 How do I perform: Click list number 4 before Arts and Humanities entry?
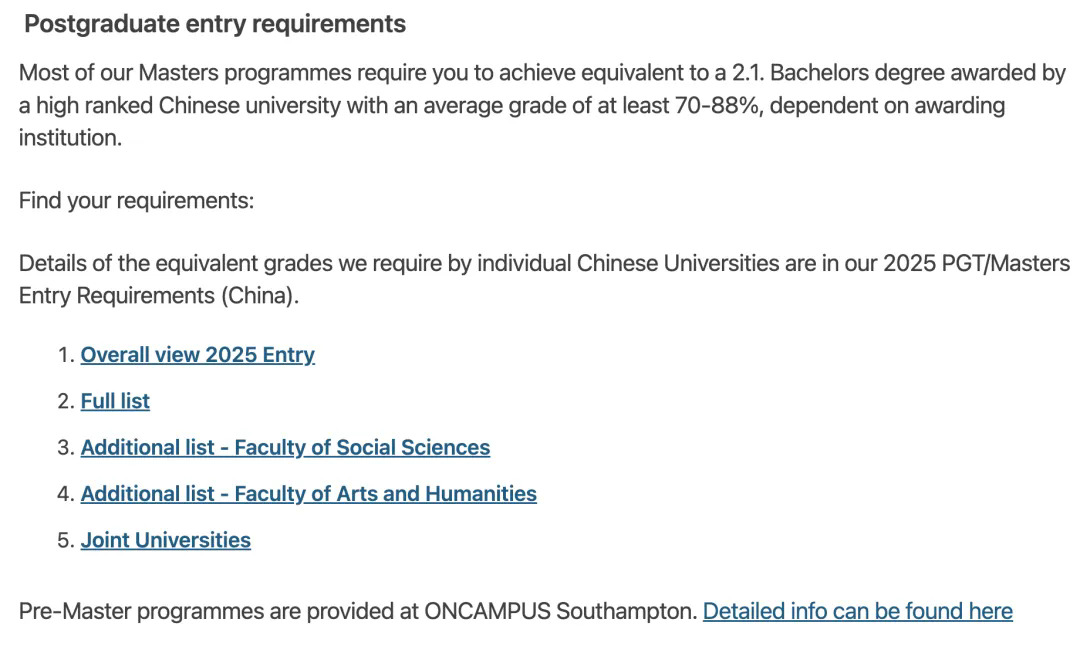(x=65, y=494)
